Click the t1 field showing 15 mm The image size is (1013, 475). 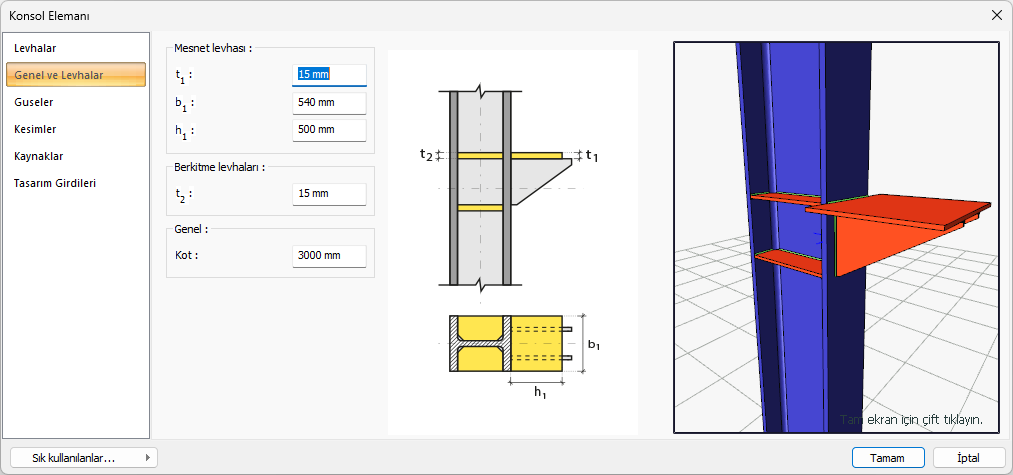(329, 75)
